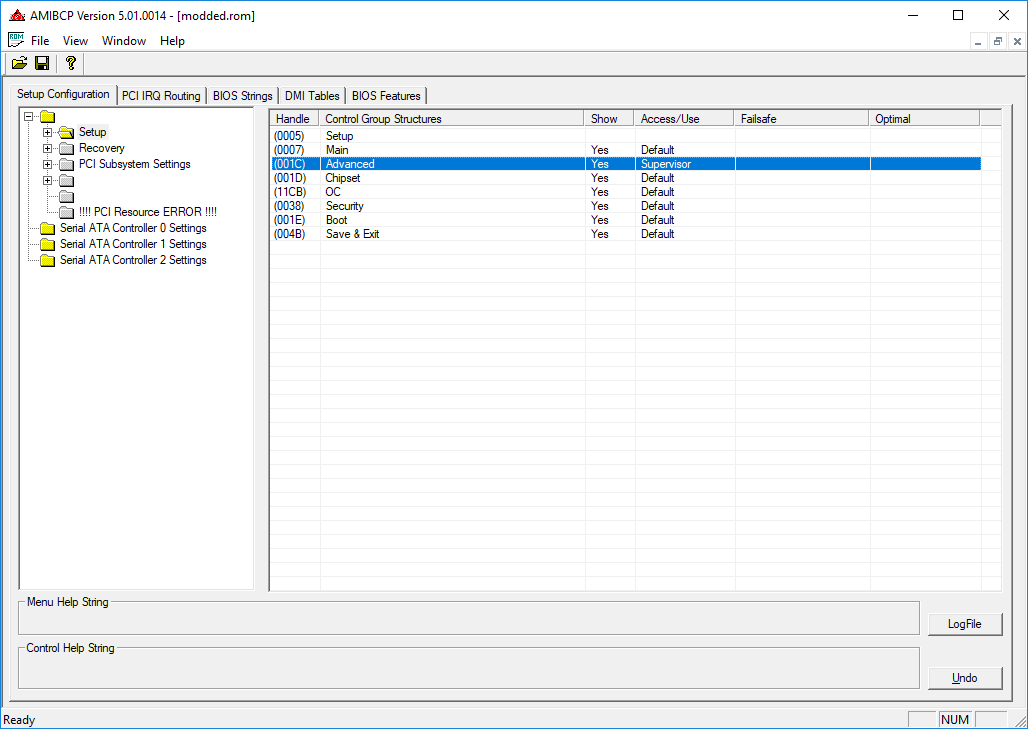The height and width of the screenshot is (729, 1028).
Task: Click the Undo button
Action: tap(964, 678)
